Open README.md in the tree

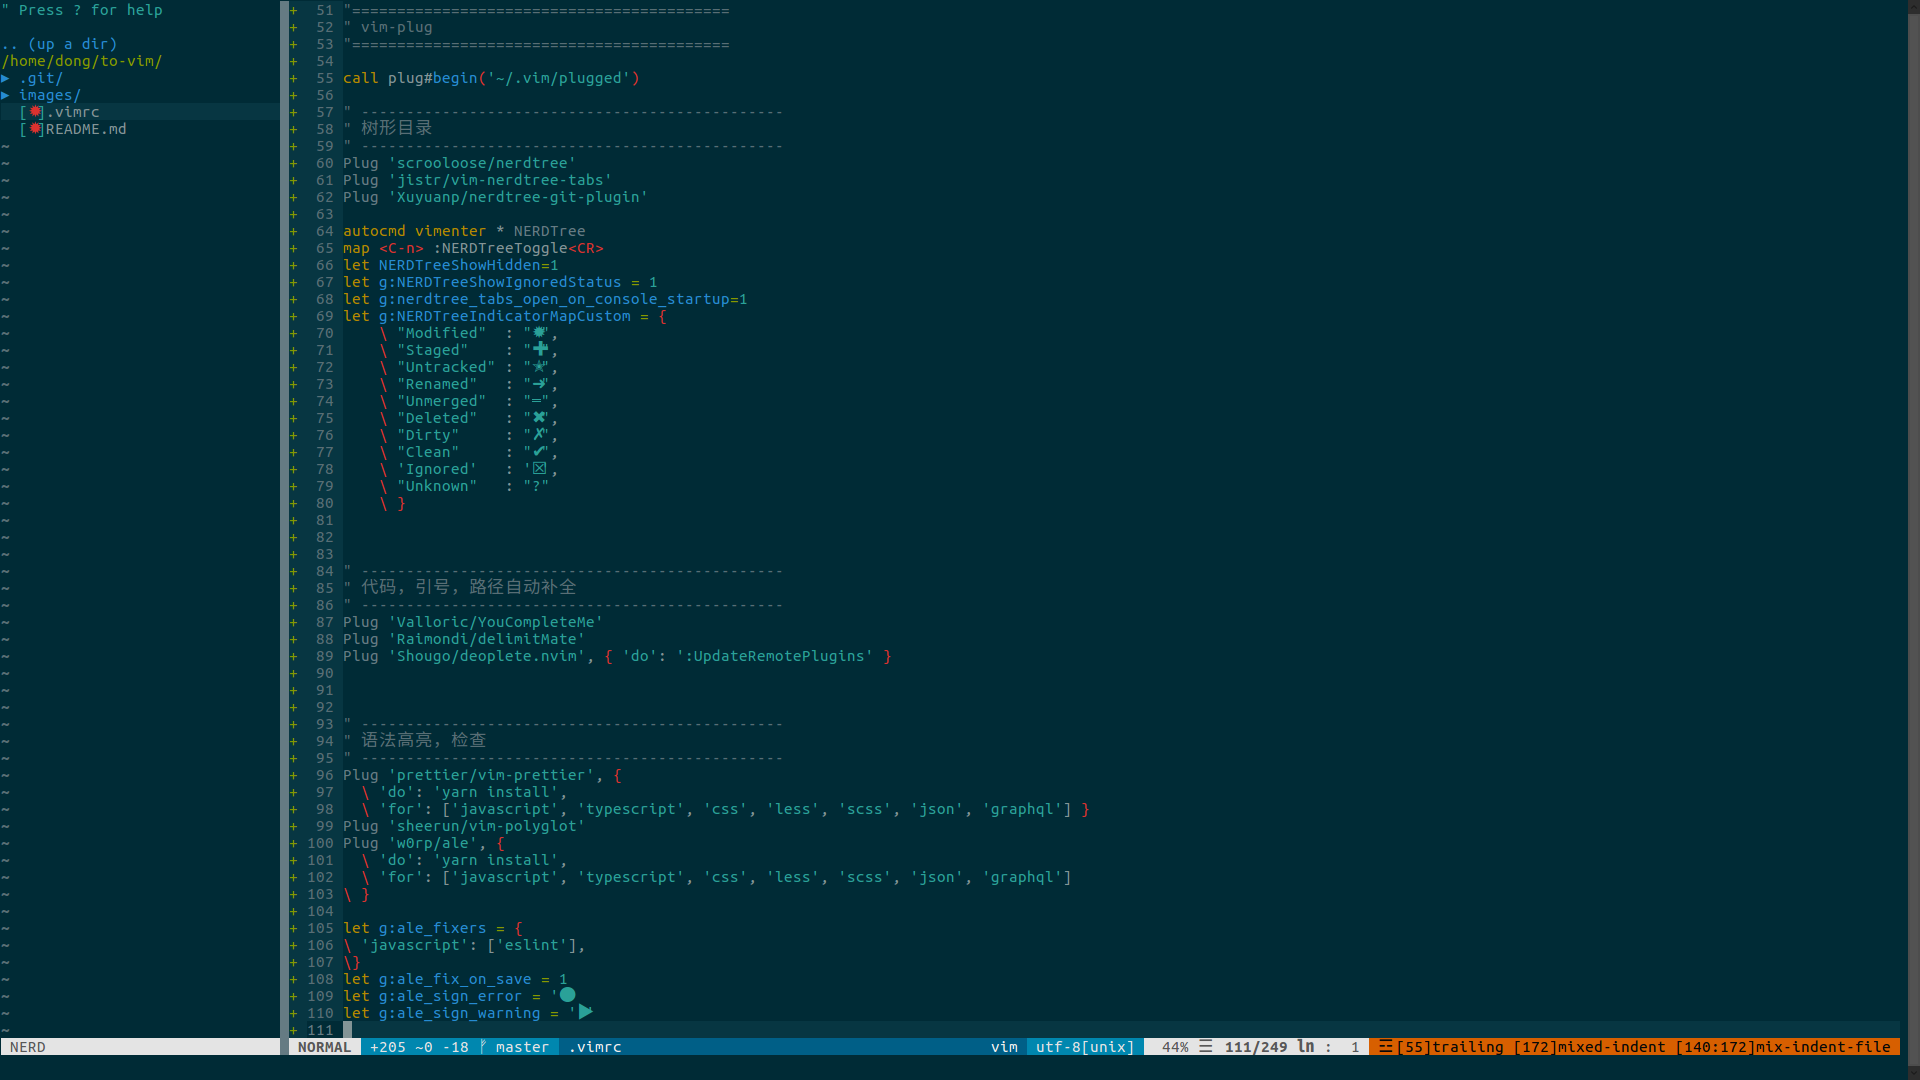[86, 129]
